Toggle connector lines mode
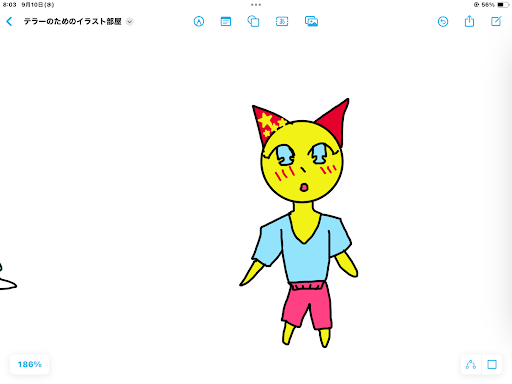 click(x=471, y=364)
